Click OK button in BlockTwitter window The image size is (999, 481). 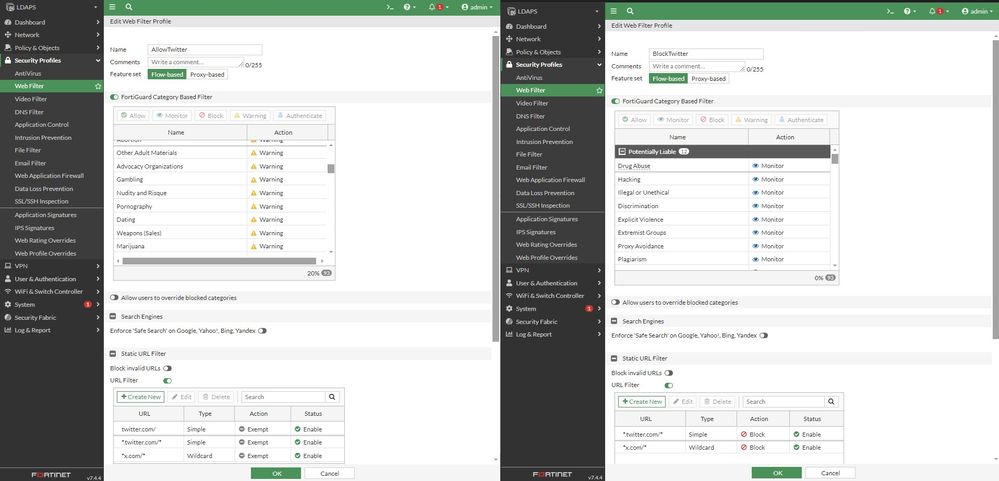777,473
